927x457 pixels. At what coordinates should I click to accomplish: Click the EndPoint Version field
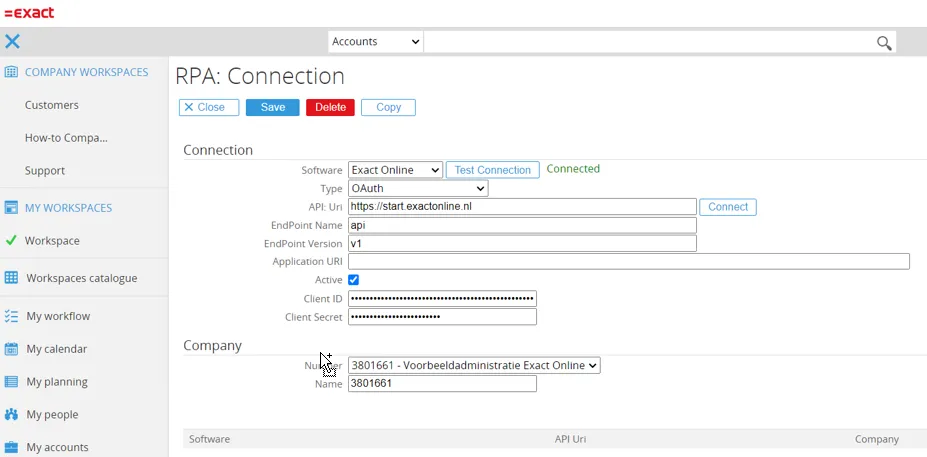[x=522, y=244]
